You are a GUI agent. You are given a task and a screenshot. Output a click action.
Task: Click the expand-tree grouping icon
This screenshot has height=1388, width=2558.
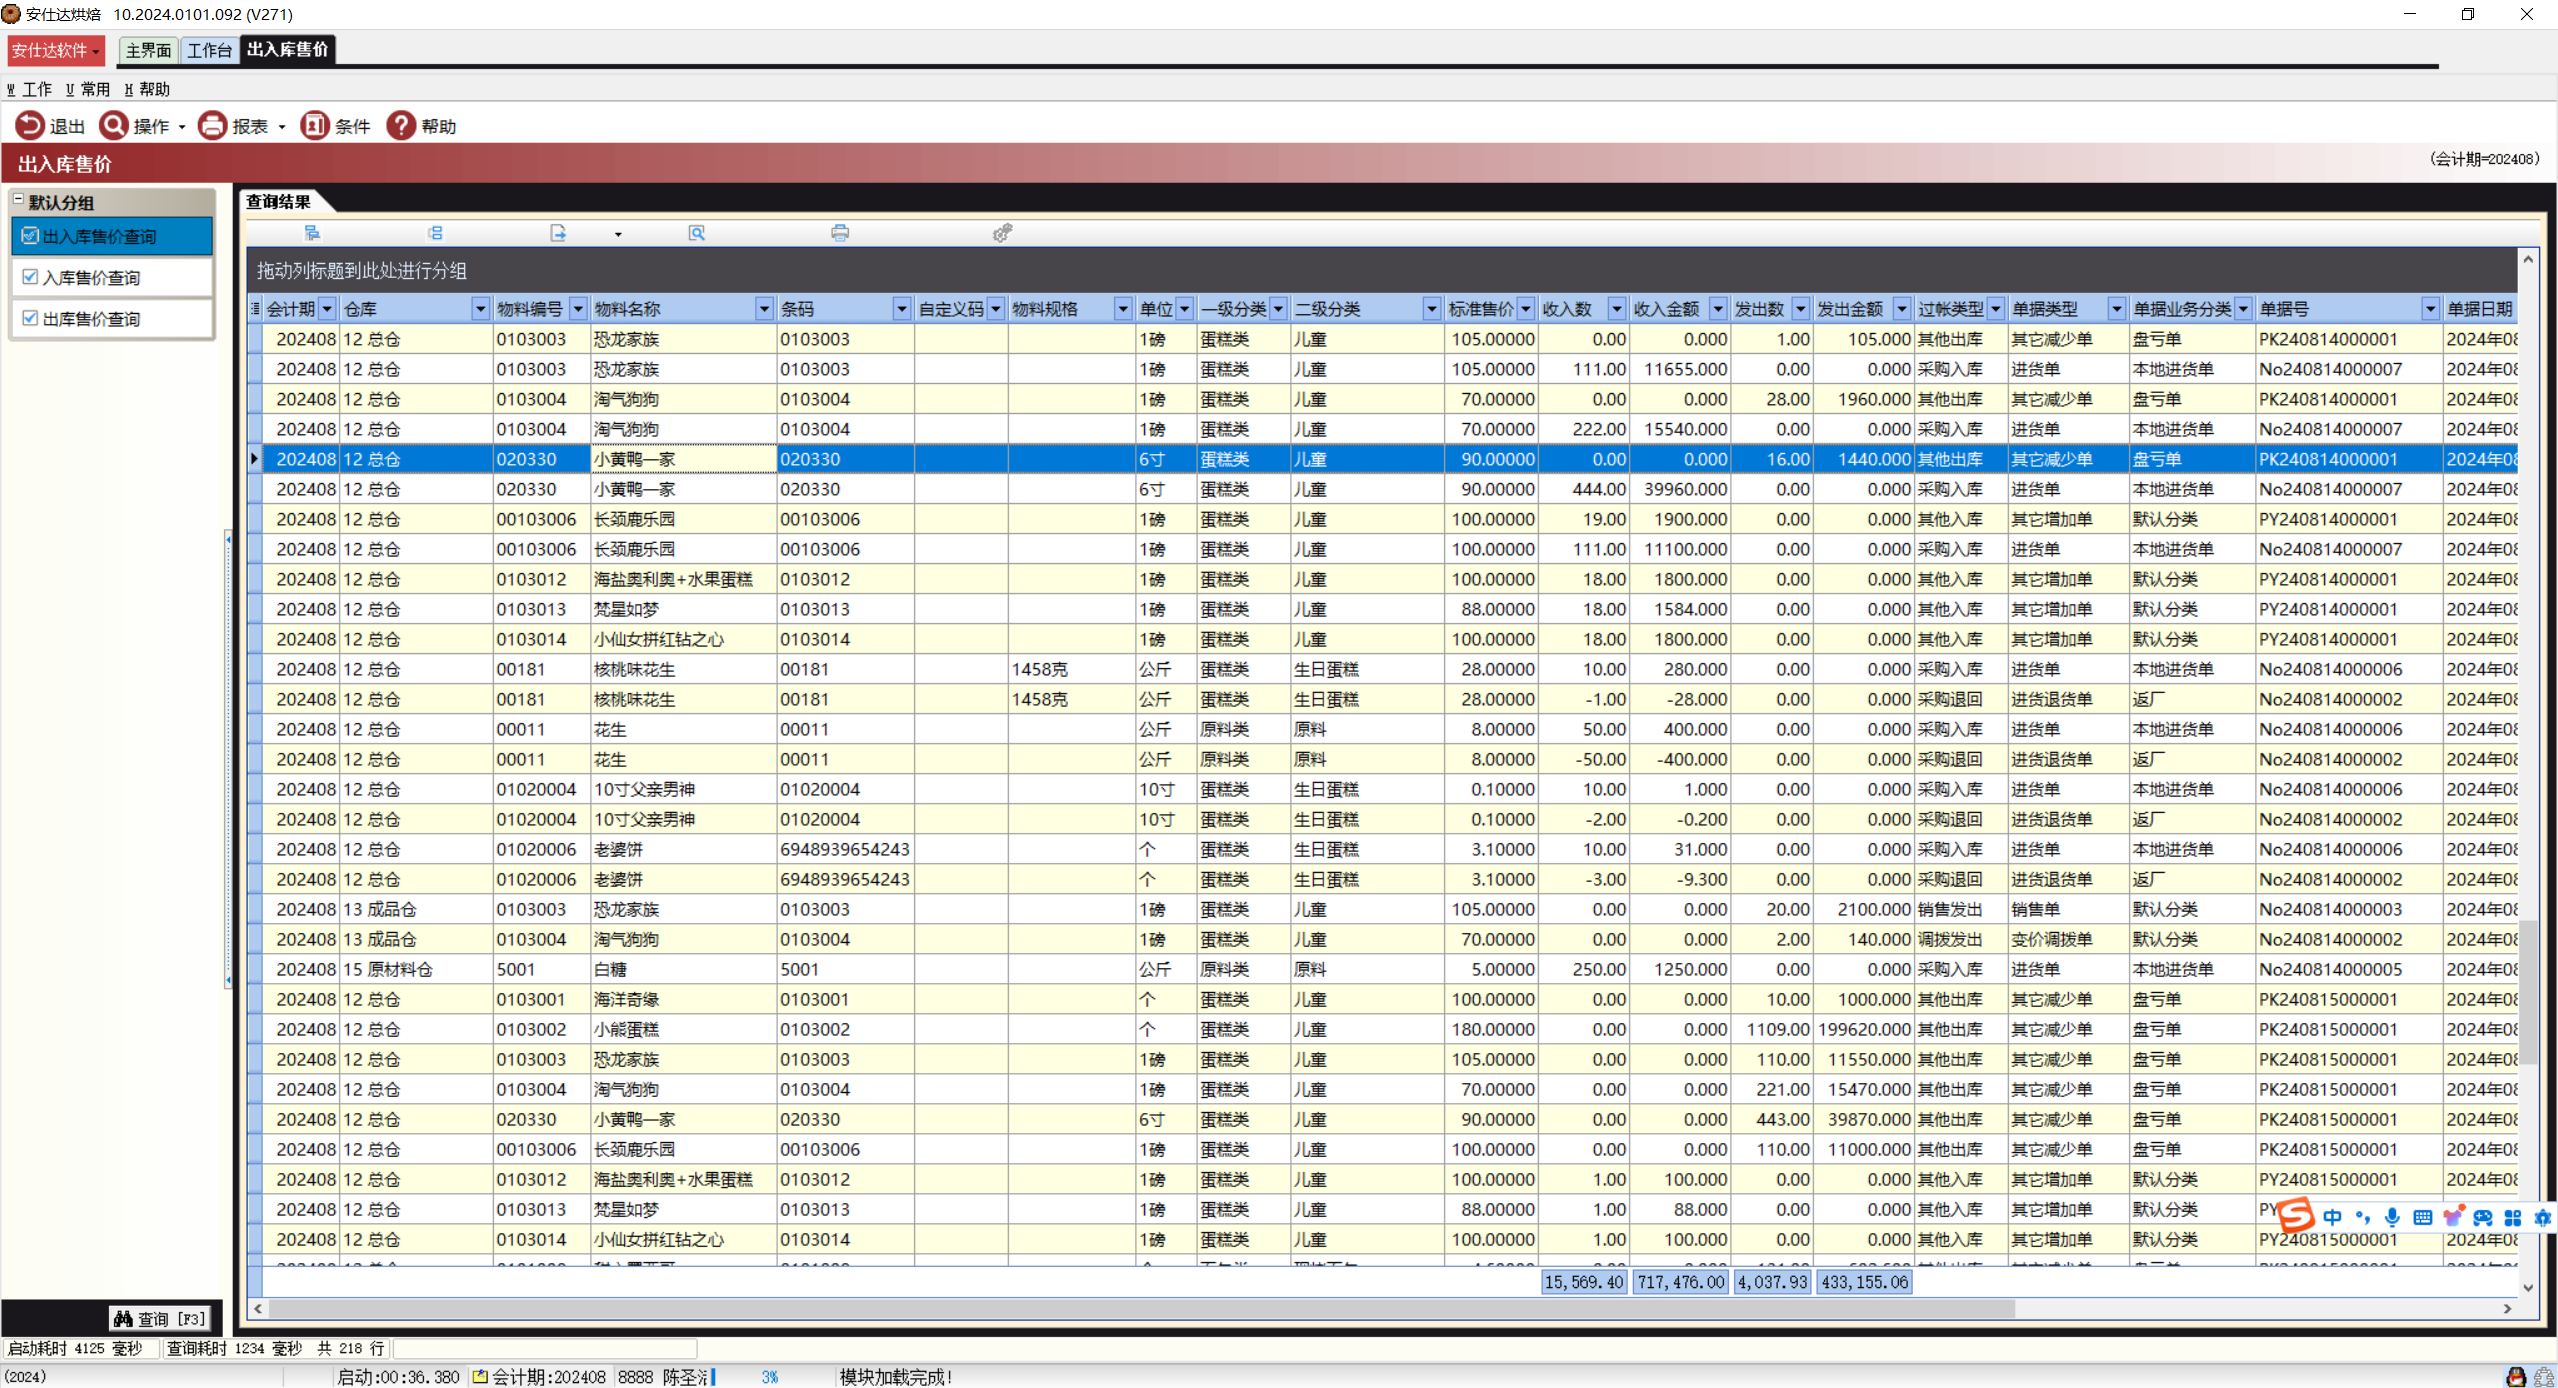pos(312,233)
